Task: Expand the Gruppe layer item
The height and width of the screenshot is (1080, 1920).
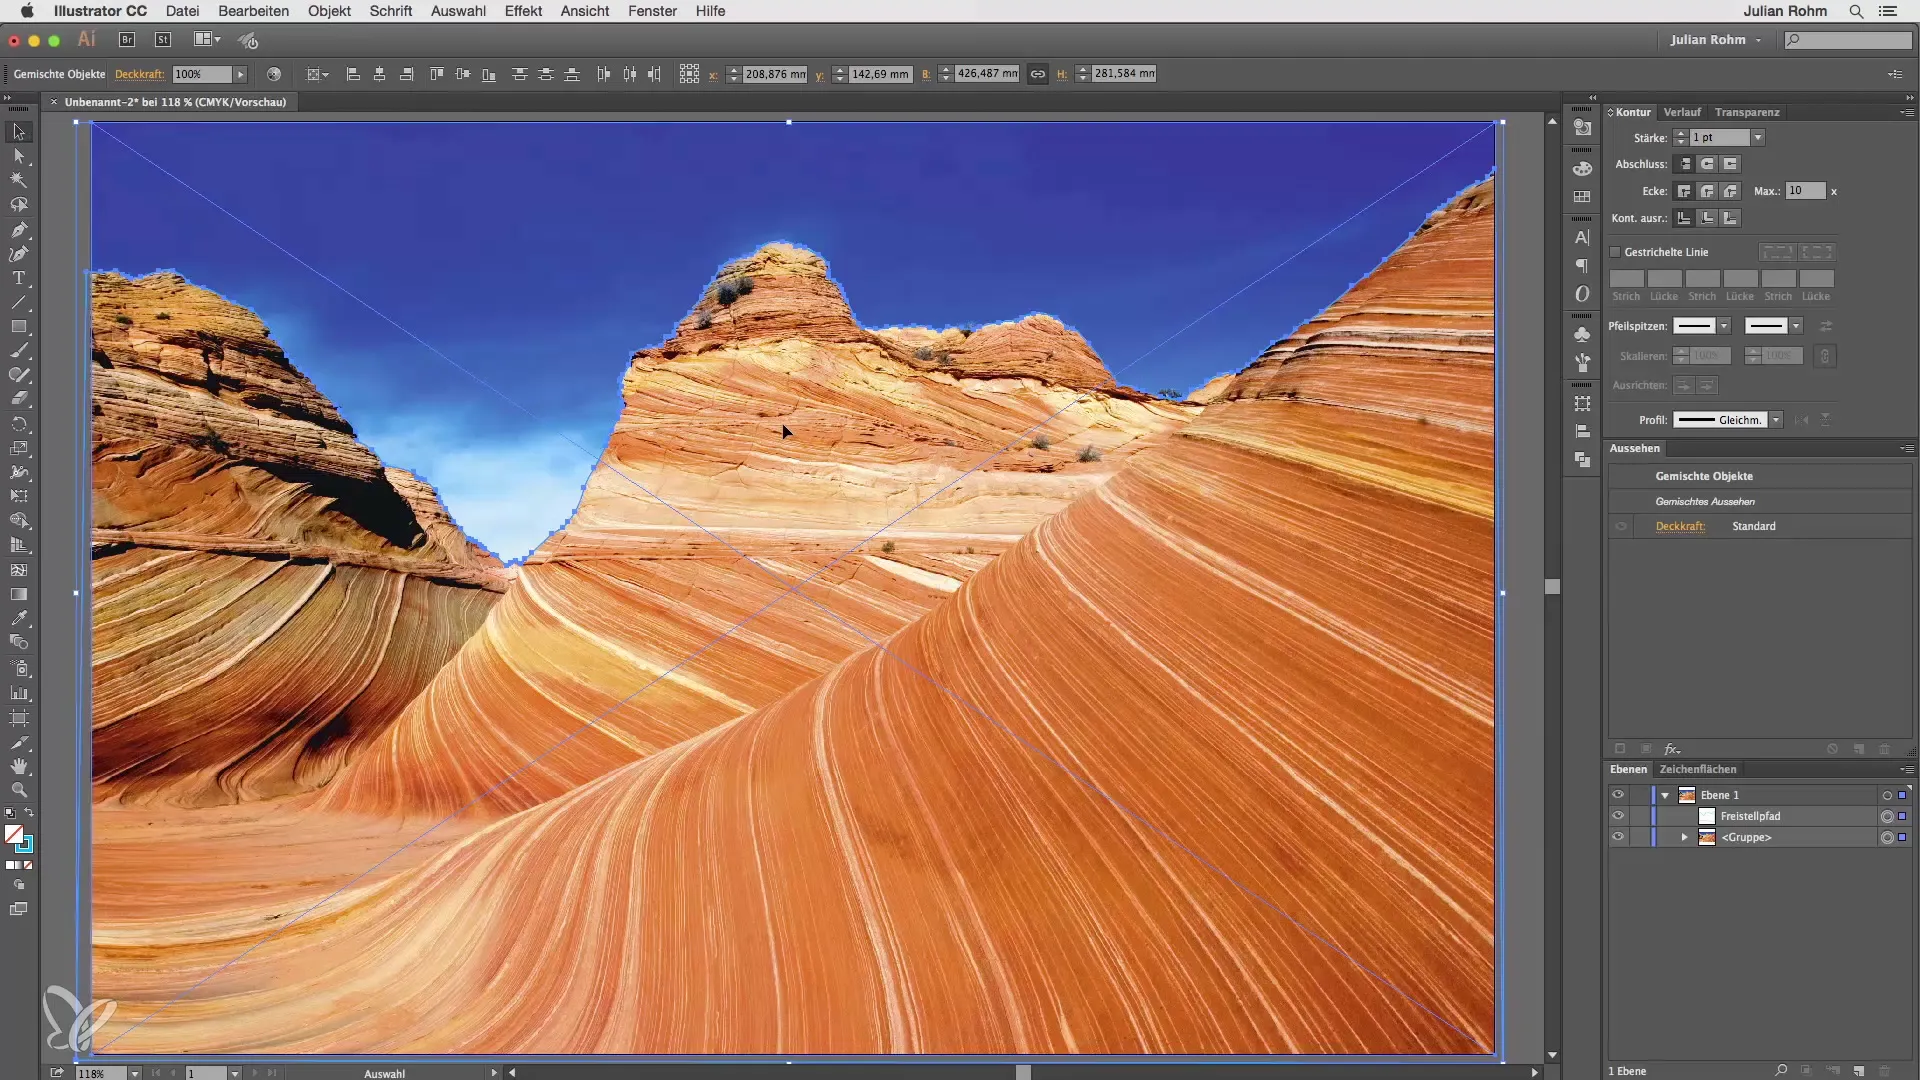Action: [1685, 837]
